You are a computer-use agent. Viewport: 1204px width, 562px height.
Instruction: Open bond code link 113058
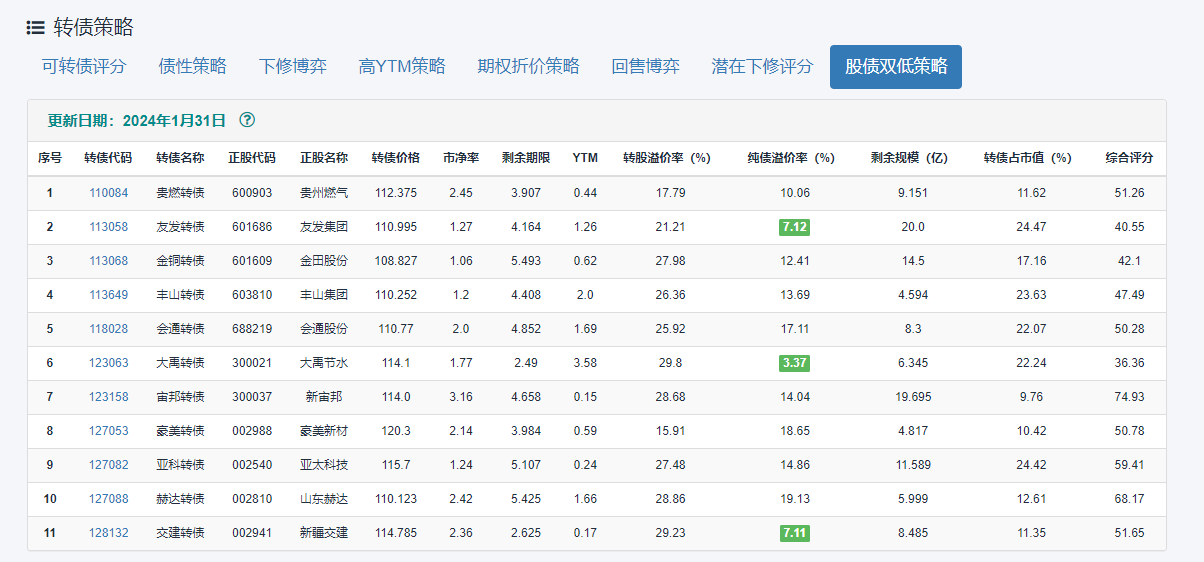click(x=108, y=227)
